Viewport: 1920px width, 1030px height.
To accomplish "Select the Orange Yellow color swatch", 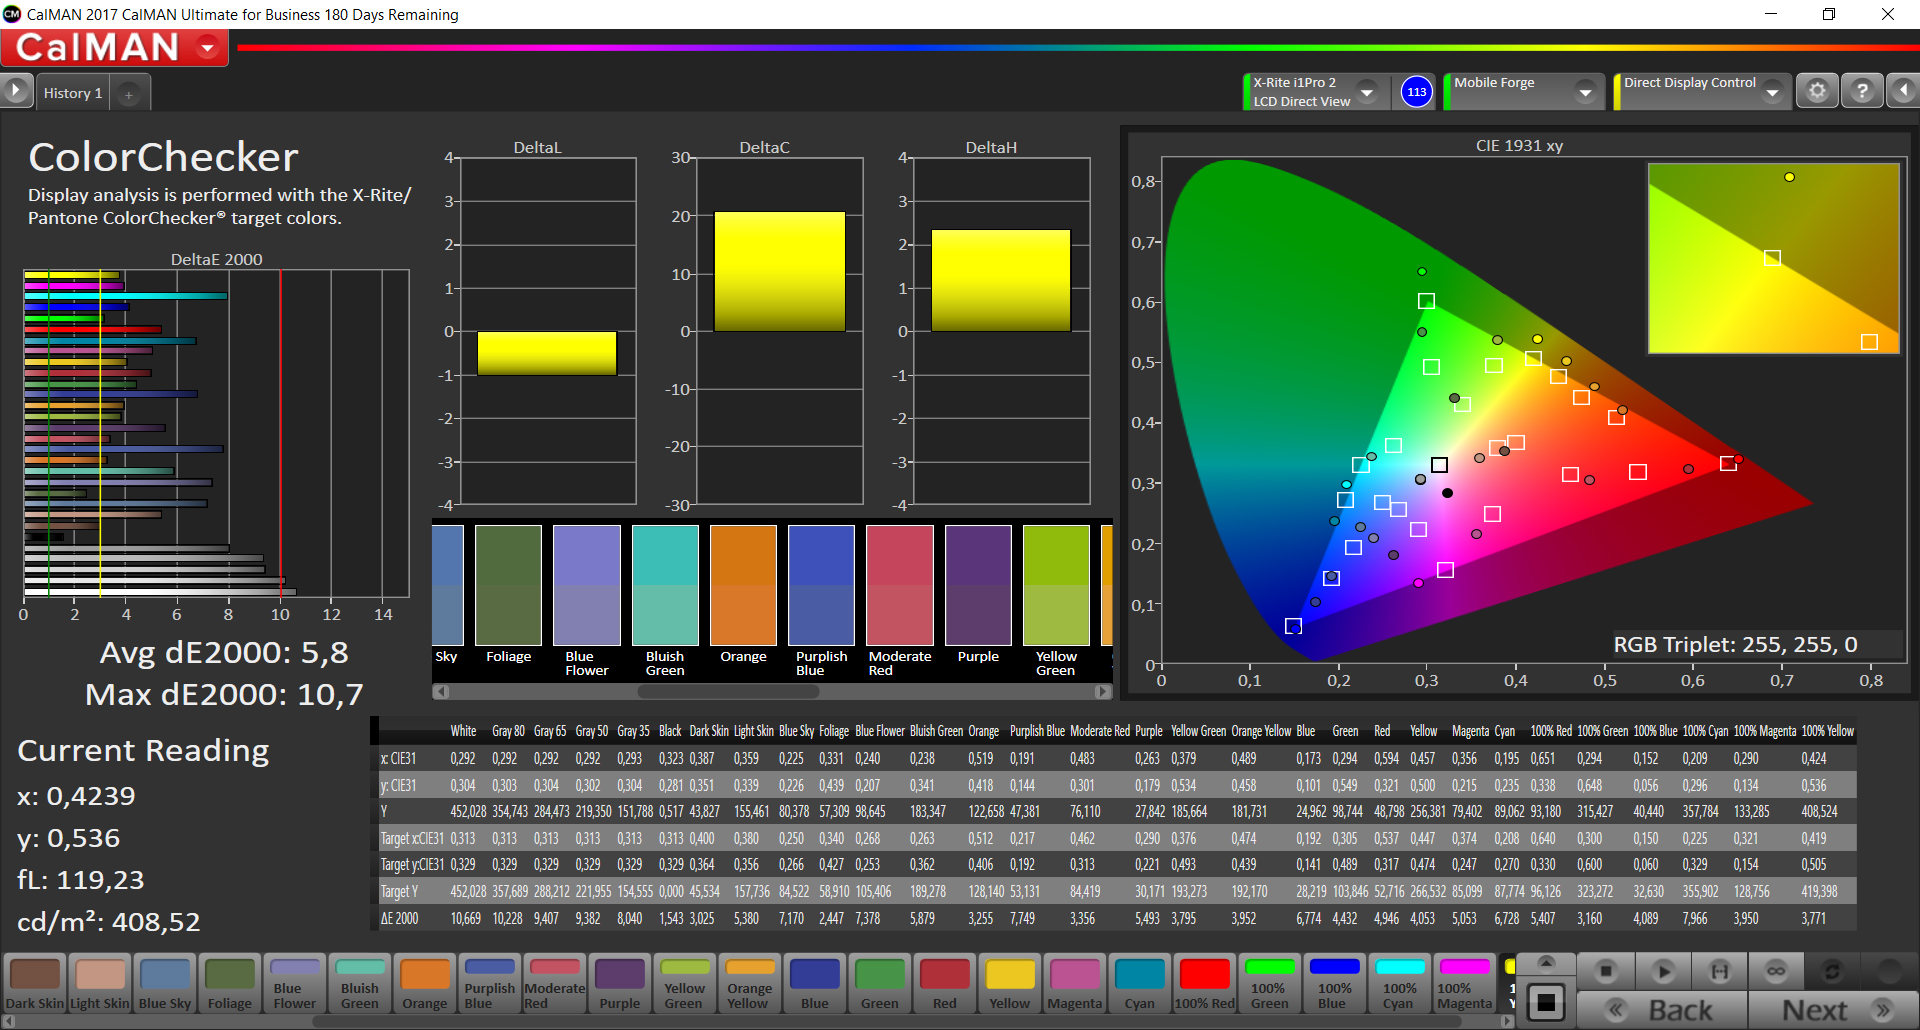I will point(749,983).
